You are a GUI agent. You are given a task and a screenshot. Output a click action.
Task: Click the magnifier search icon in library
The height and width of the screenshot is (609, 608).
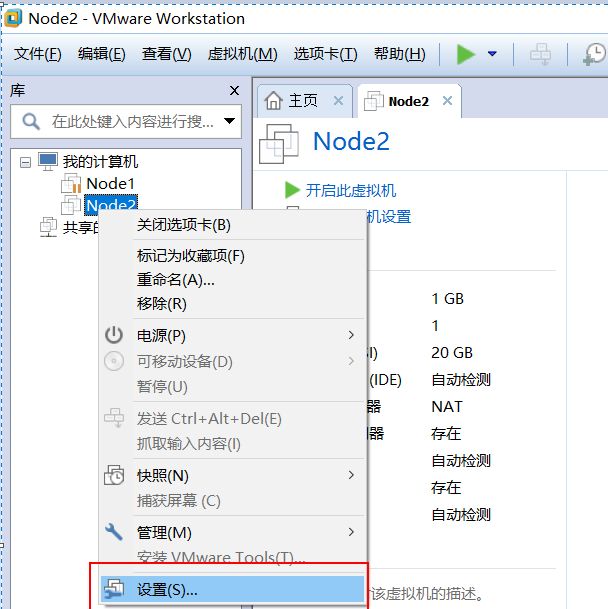31,122
